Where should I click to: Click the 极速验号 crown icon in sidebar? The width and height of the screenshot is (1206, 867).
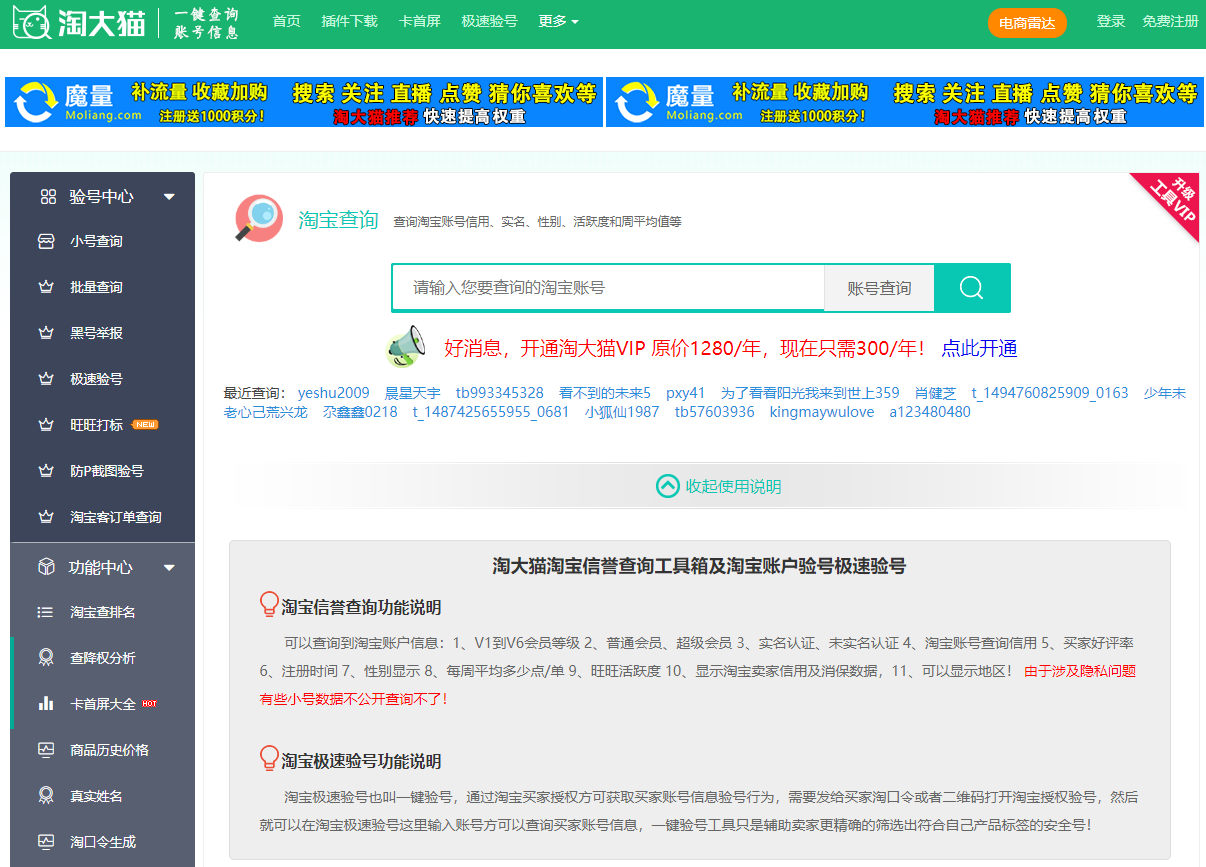click(x=45, y=379)
